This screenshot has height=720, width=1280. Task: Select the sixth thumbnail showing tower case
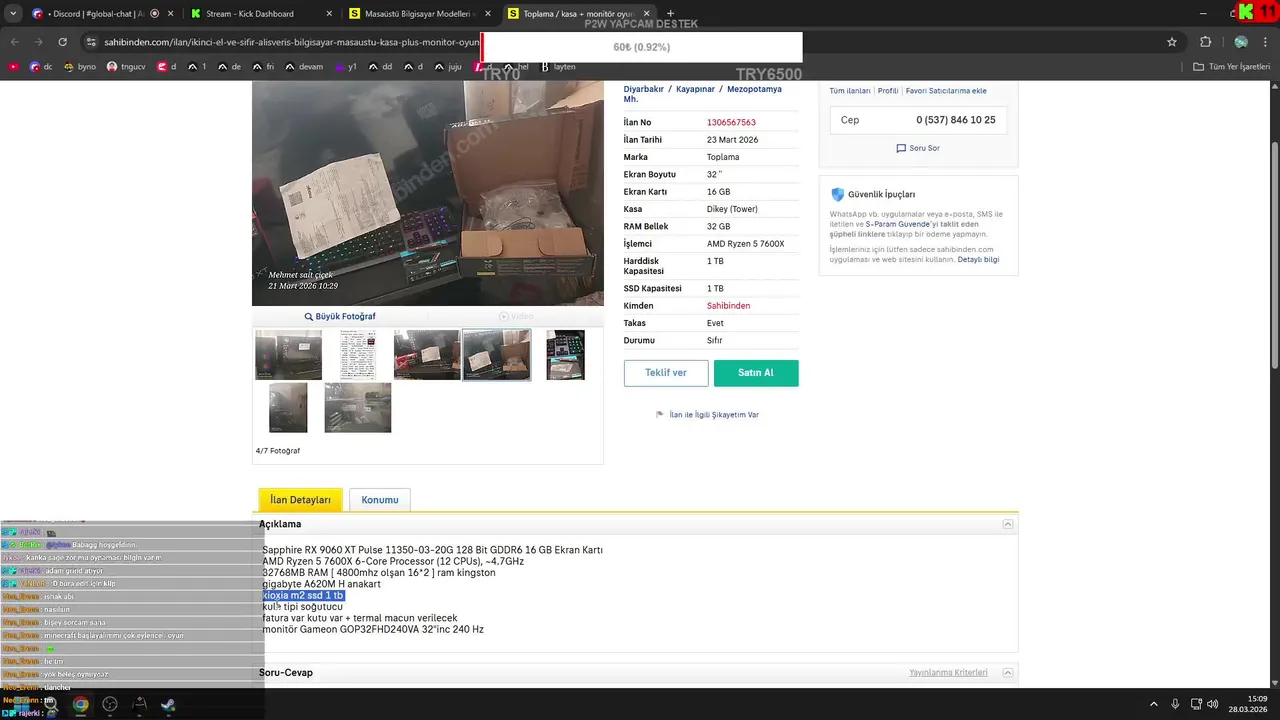(288, 407)
